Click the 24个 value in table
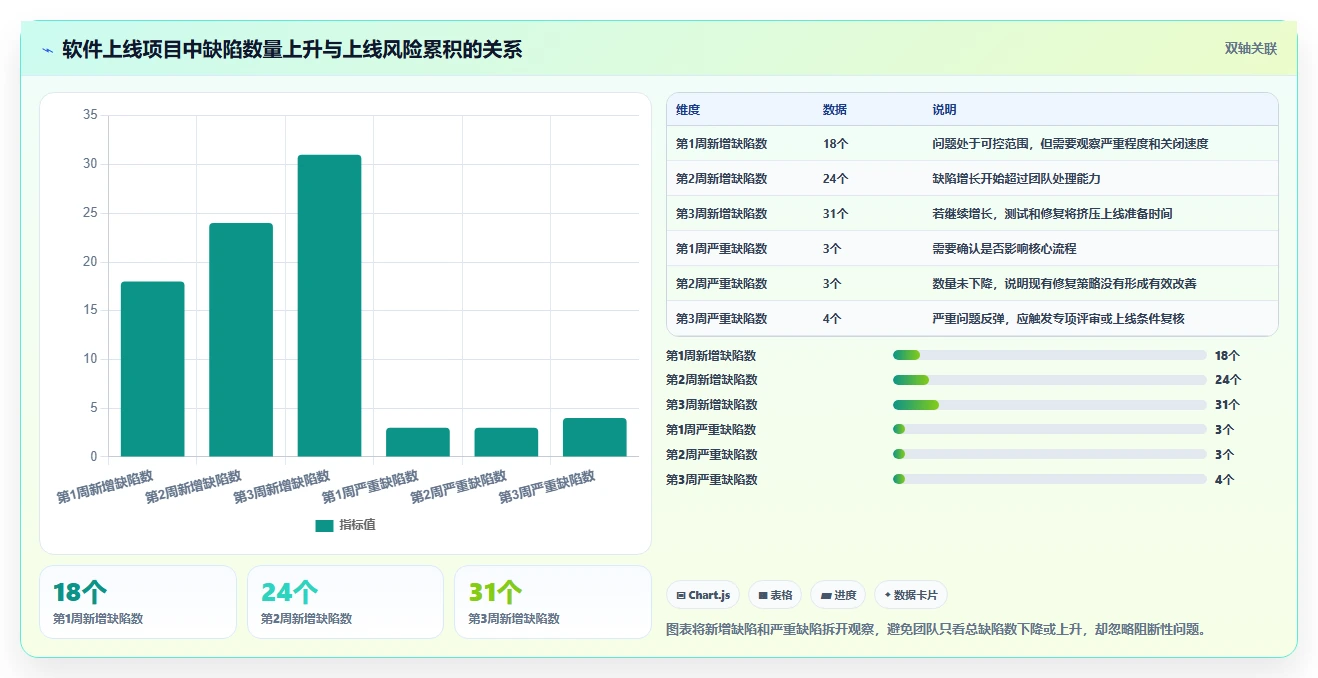The width and height of the screenshot is (1318, 678). tap(836, 179)
